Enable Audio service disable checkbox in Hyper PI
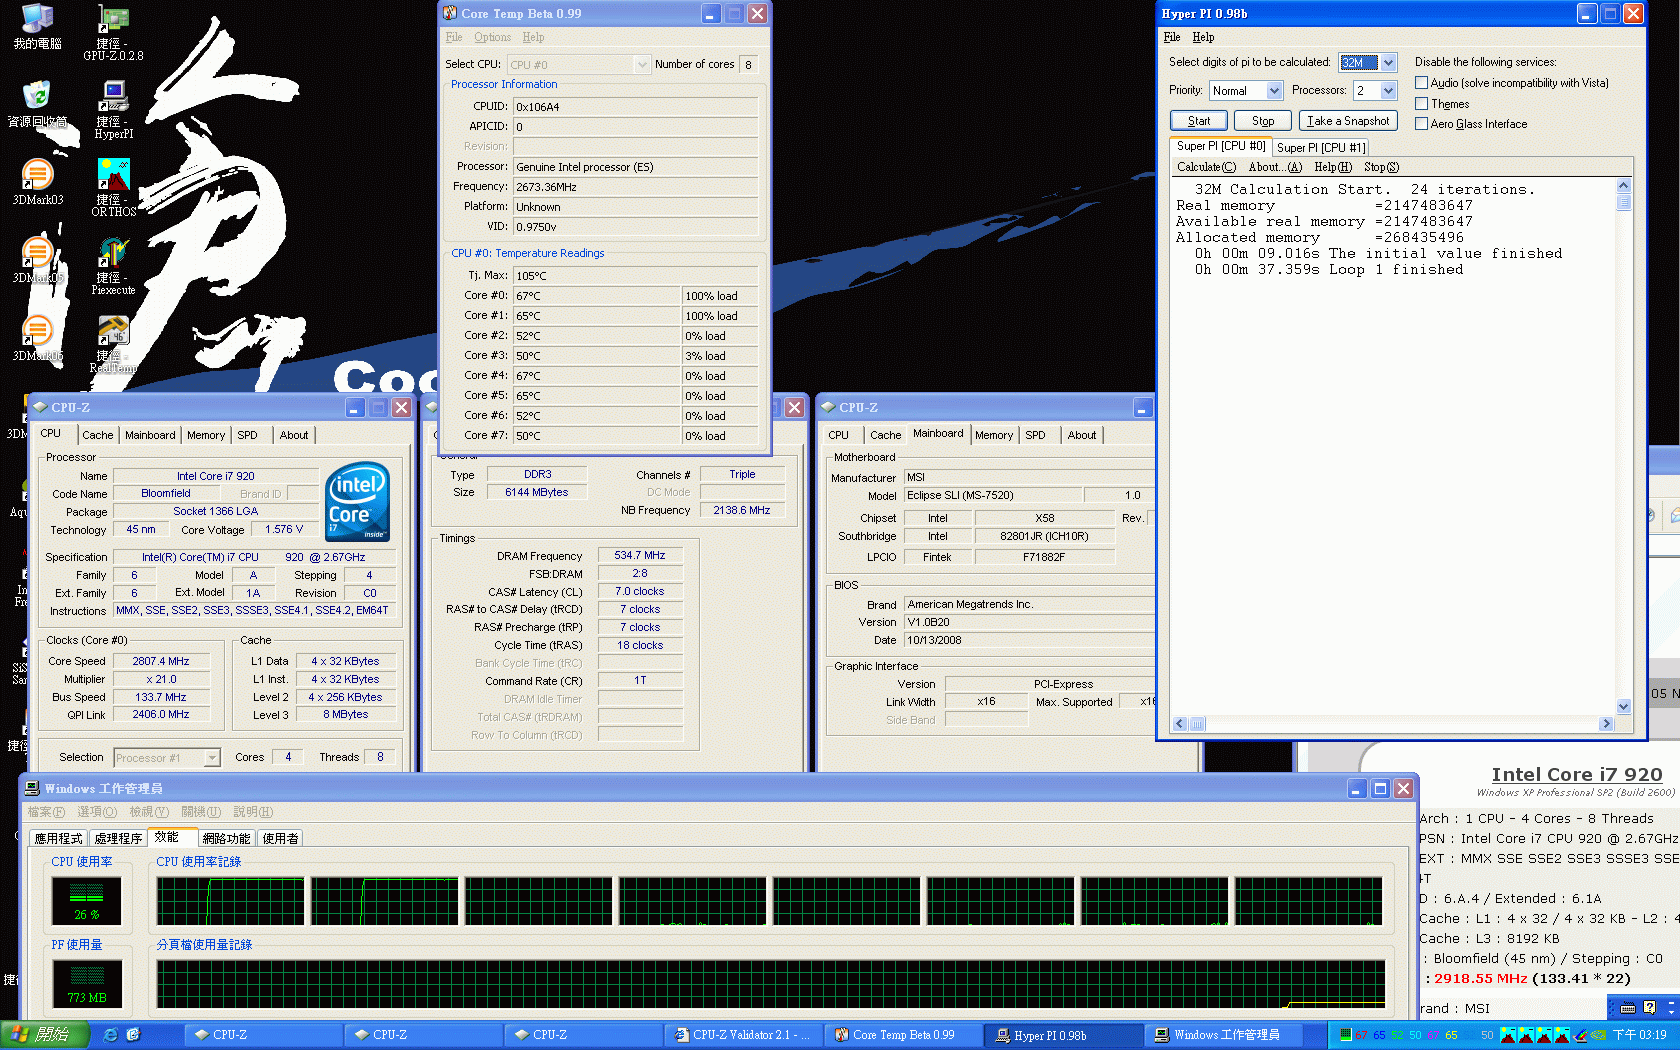This screenshot has height=1050, width=1680. click(1421, 83)
